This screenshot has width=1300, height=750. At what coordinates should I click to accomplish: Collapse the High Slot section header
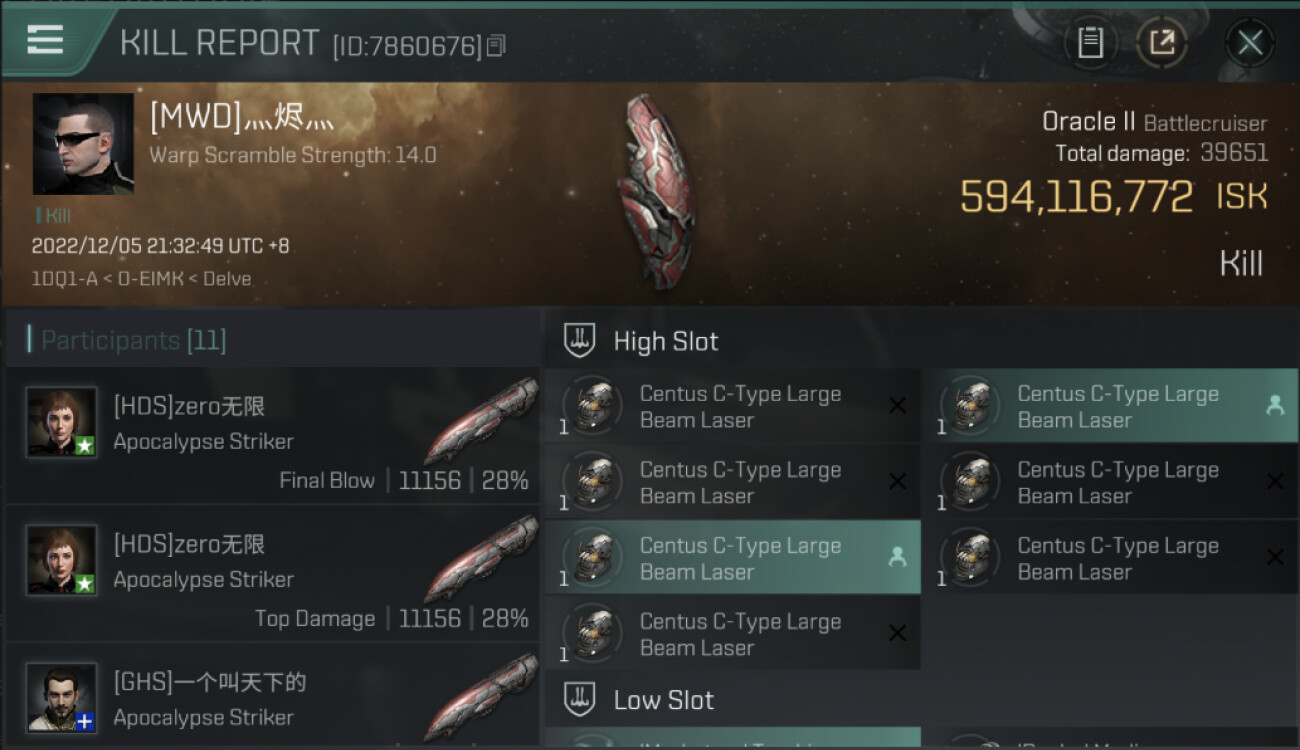(x=922, y=340)
